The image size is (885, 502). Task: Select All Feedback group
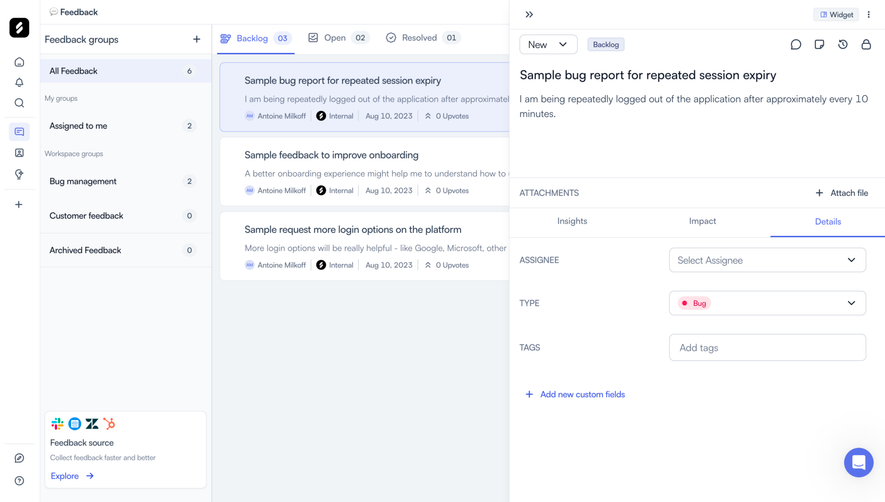[x=126, y=71]
